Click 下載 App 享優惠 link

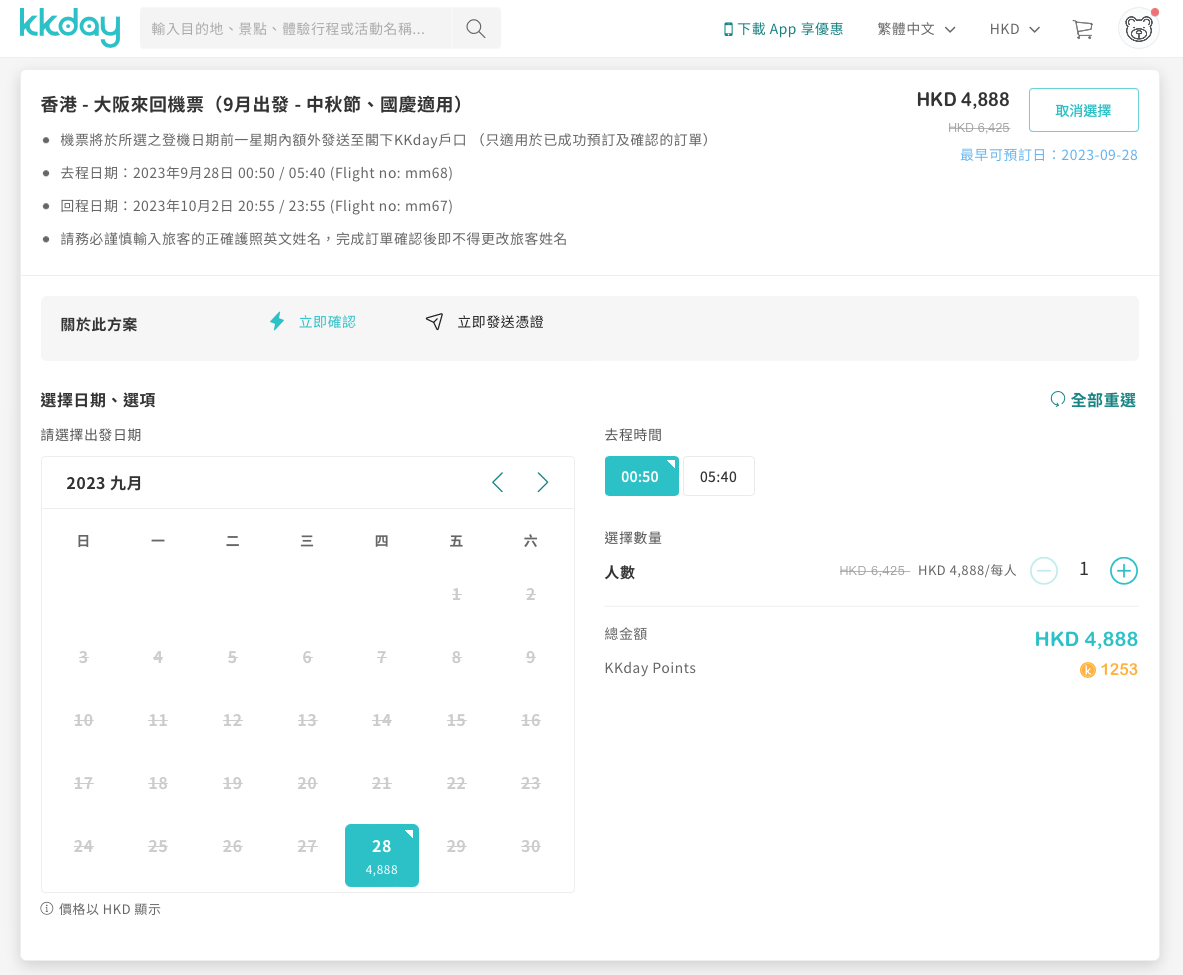tap(783, 29)
